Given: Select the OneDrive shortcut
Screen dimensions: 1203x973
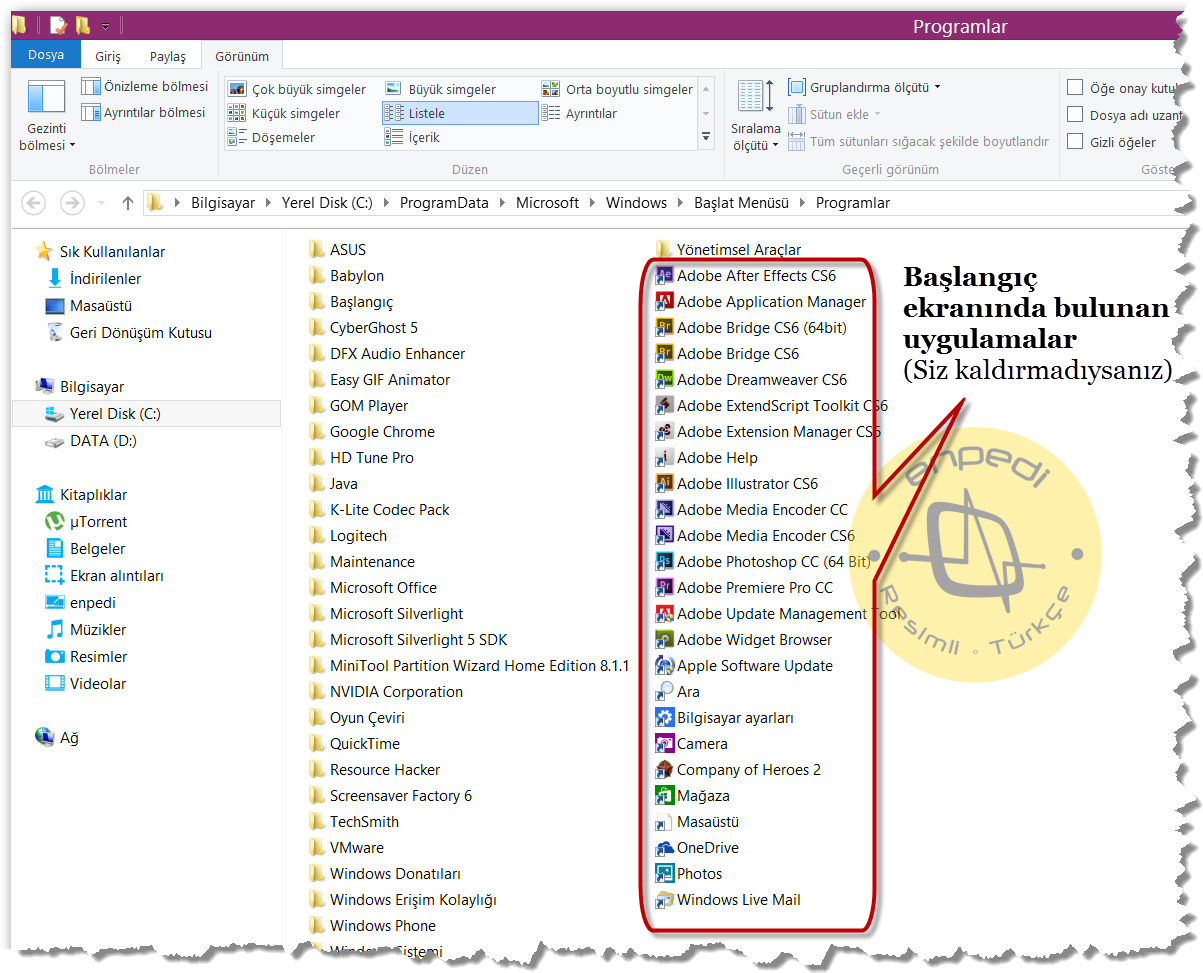Looking at the screenshot, I should (697, 848).
